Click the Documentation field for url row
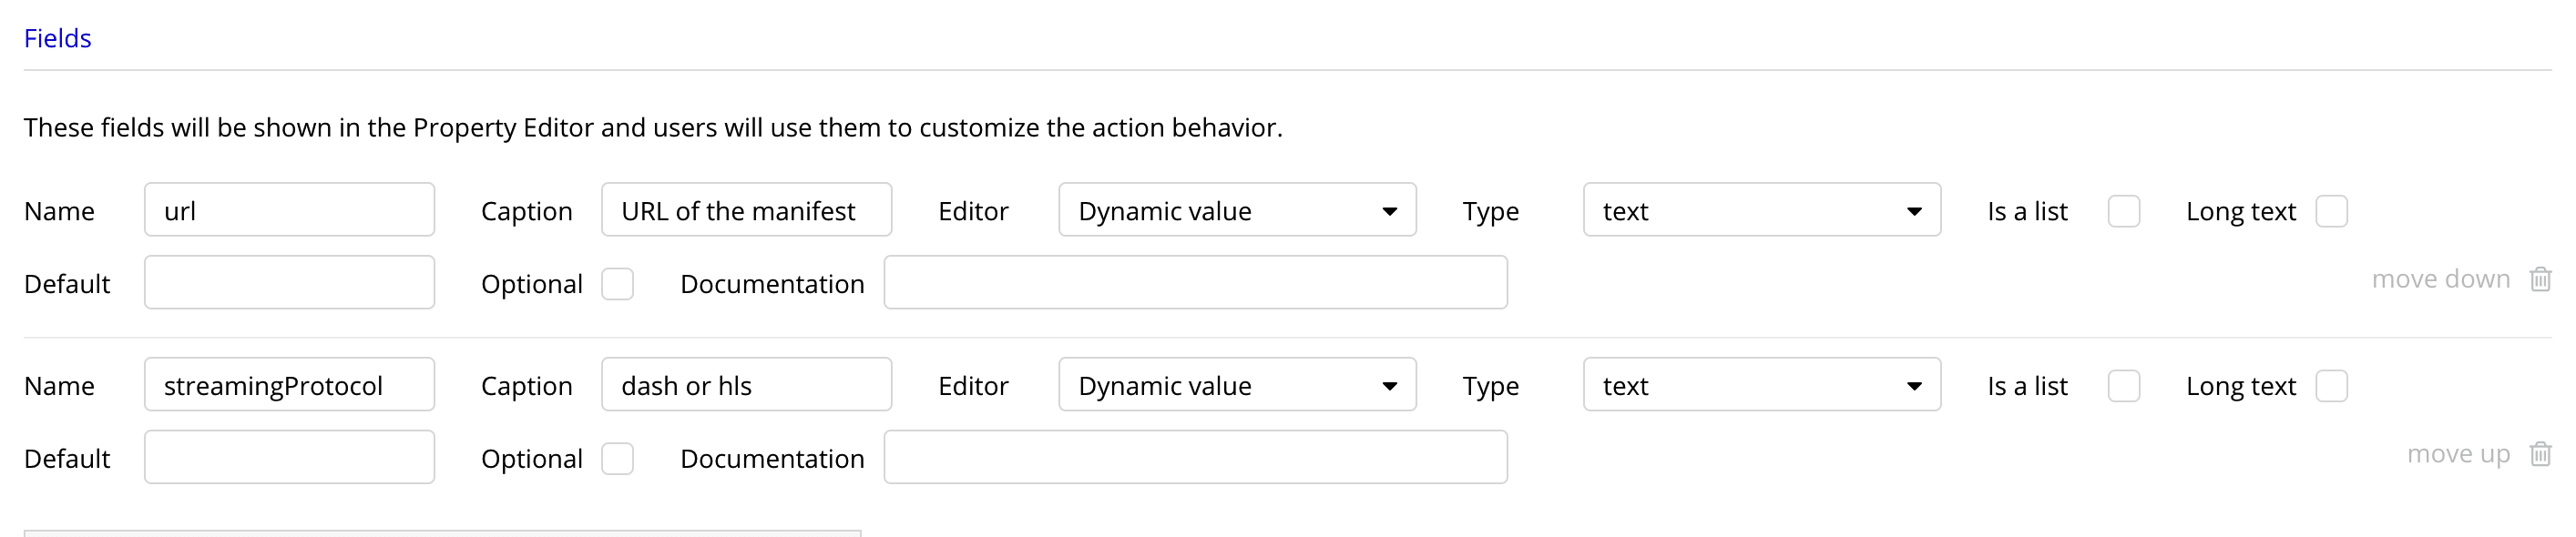 point(1195,283)
